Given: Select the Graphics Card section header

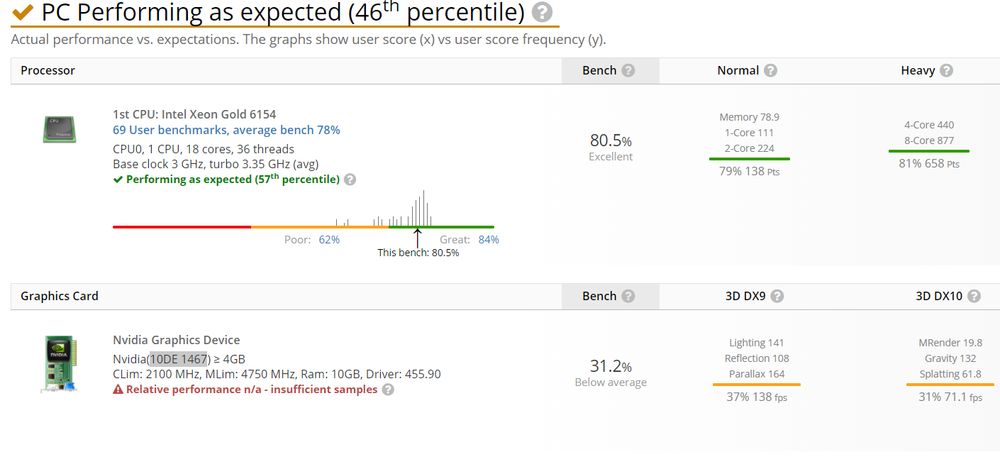Looking at the screenshot, I should [x=59, y=296].
